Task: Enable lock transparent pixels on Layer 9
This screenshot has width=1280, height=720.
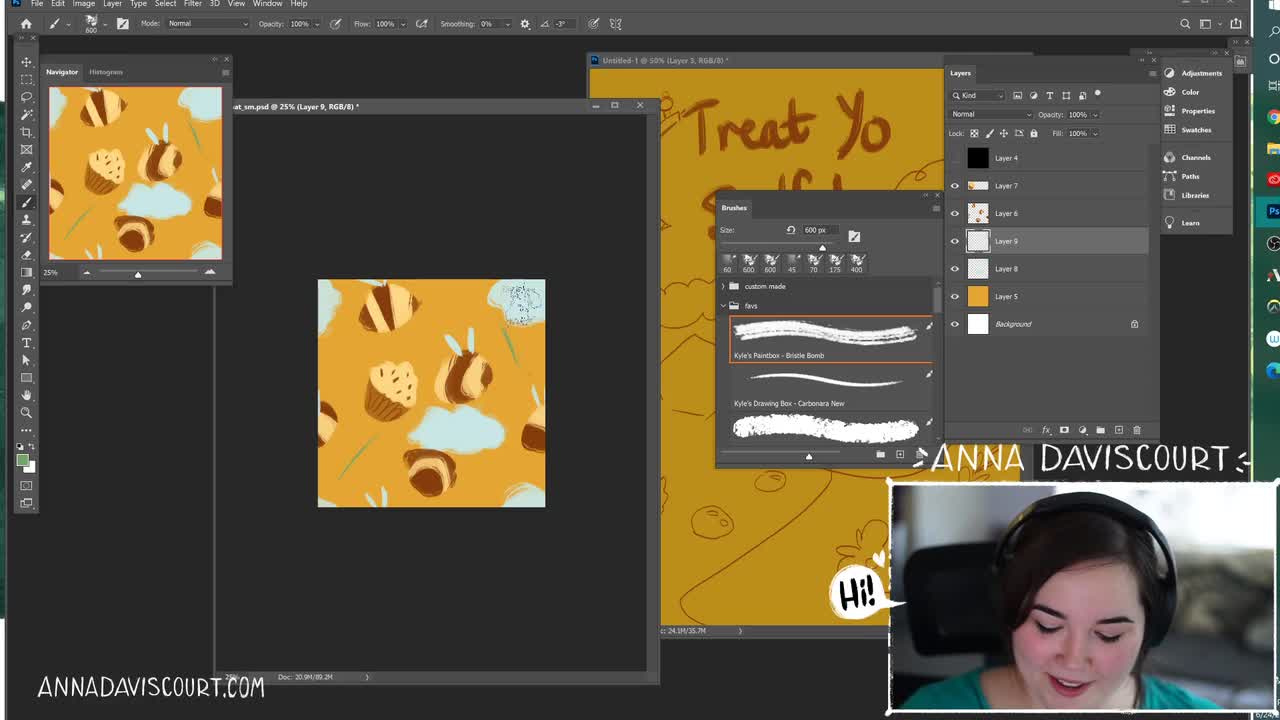Action: tap(974, 133)
